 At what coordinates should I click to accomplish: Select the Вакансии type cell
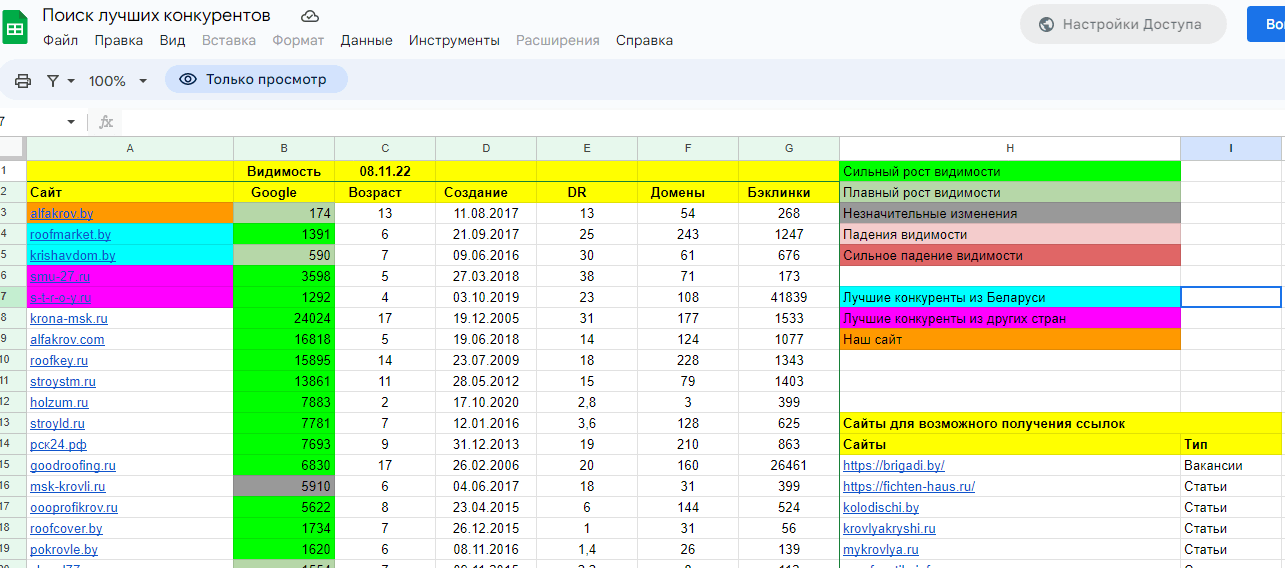click(1232, 465)
